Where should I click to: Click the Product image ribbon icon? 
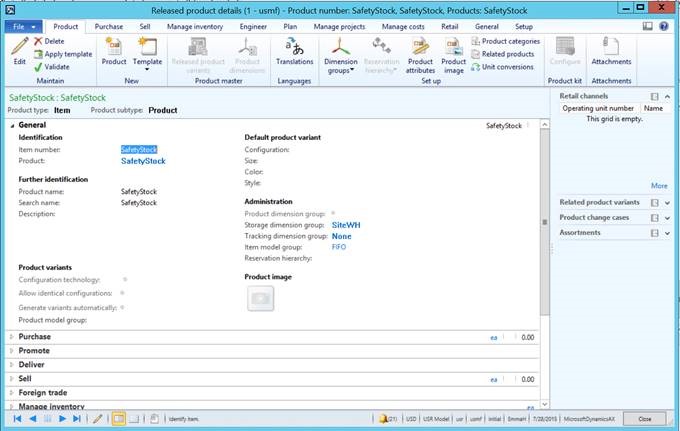click(x=454, y=50)
